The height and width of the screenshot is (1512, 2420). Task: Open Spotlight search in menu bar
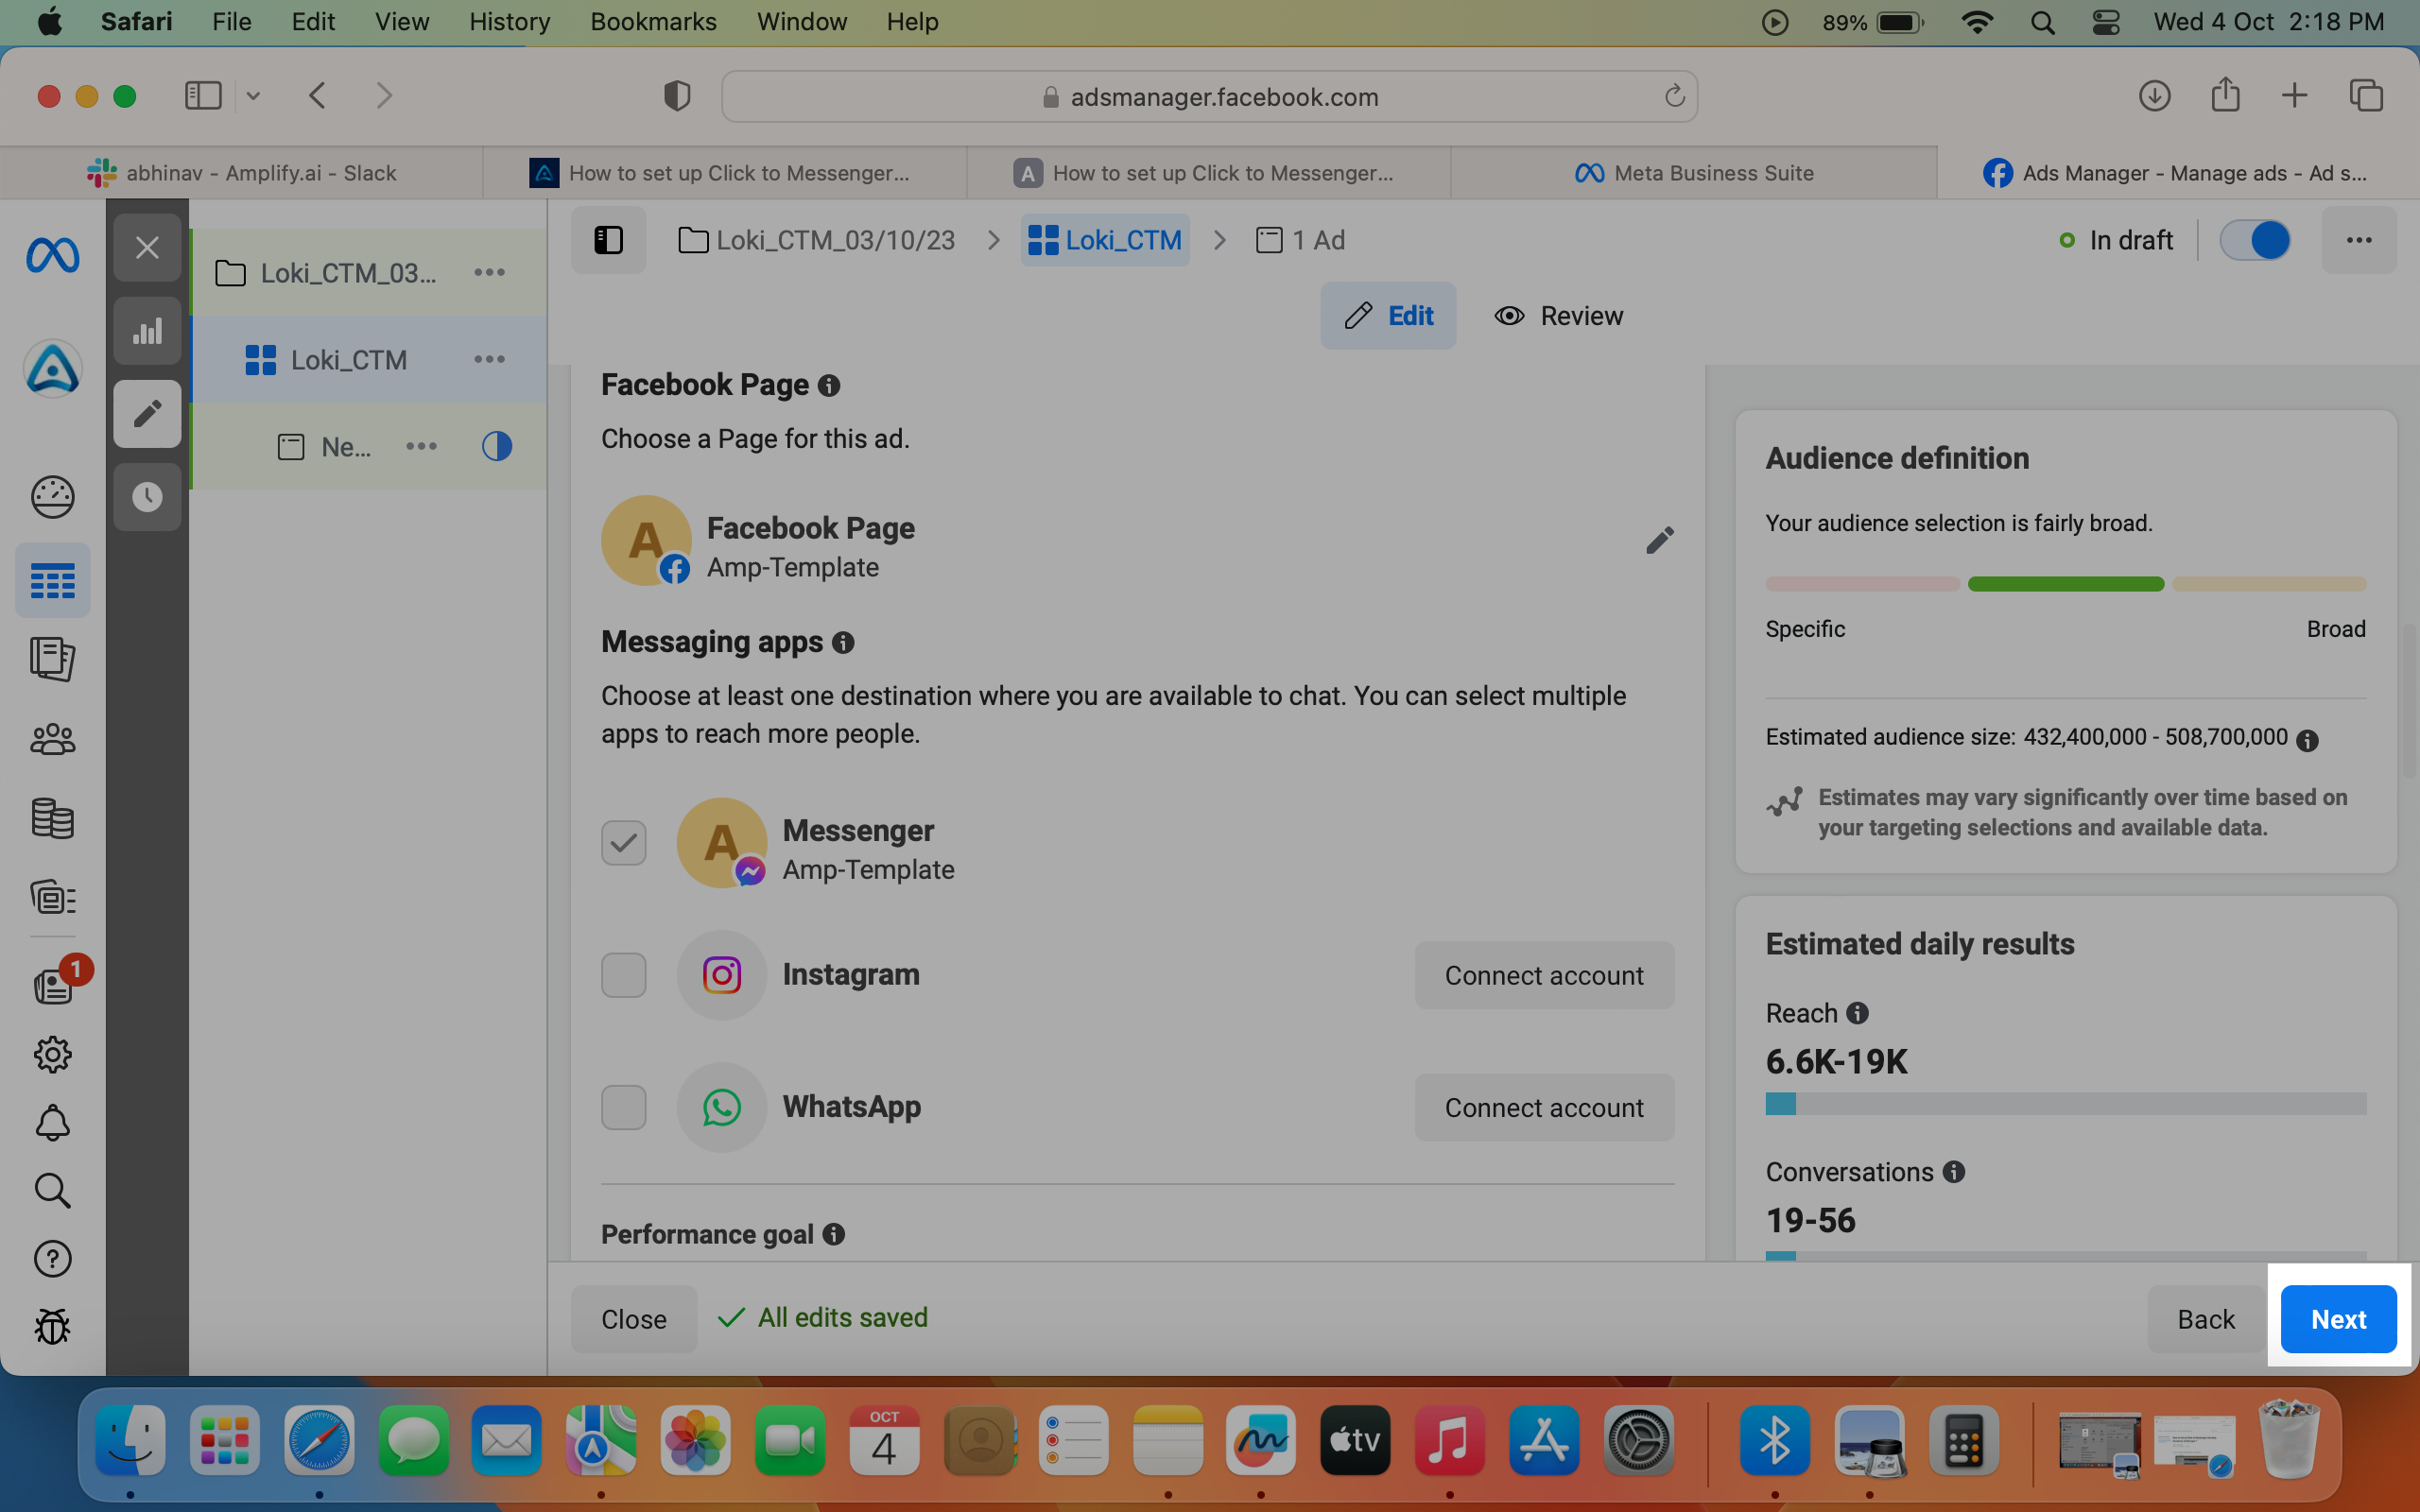point(2043,22)
